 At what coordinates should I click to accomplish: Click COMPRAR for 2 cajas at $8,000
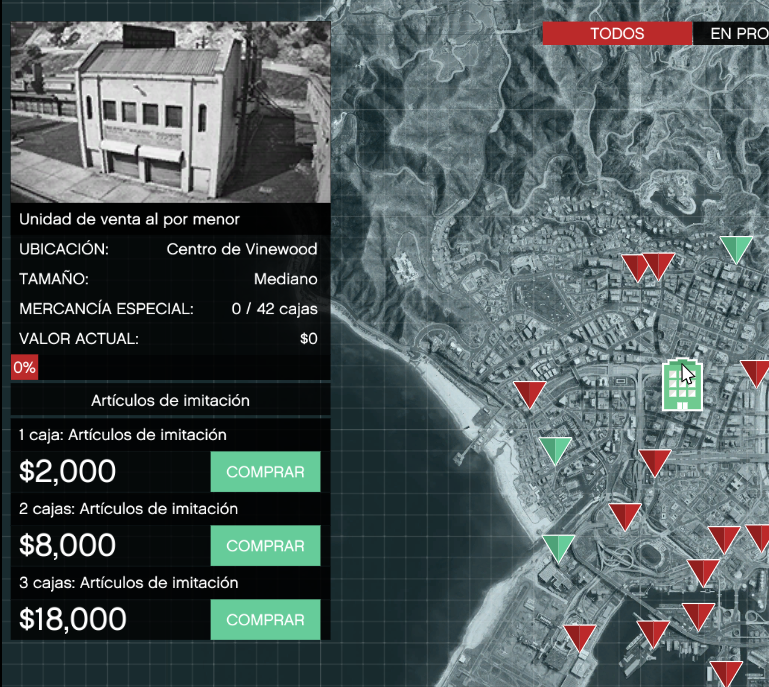pos(265,546)
